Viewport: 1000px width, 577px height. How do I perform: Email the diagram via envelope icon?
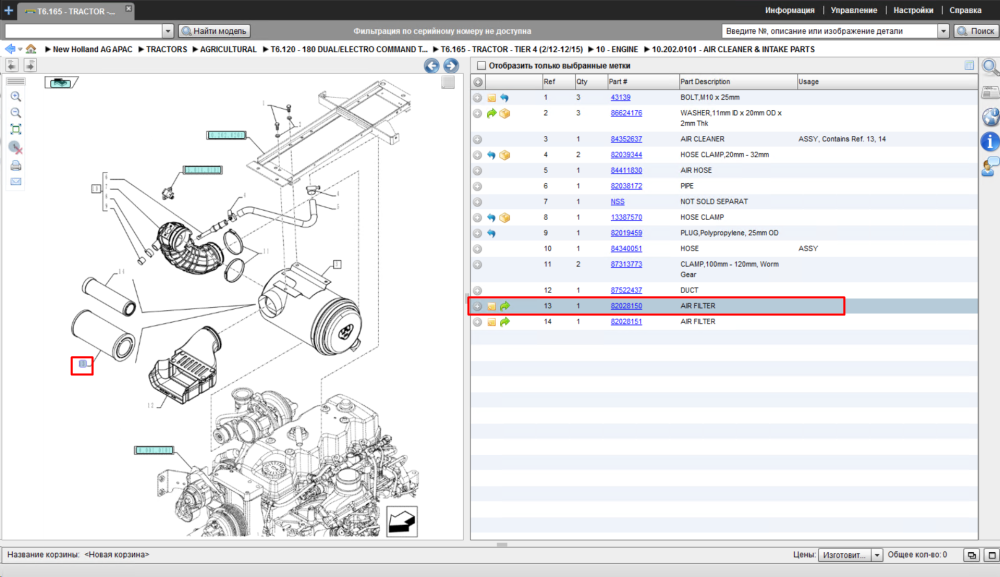tap(16, 182)
